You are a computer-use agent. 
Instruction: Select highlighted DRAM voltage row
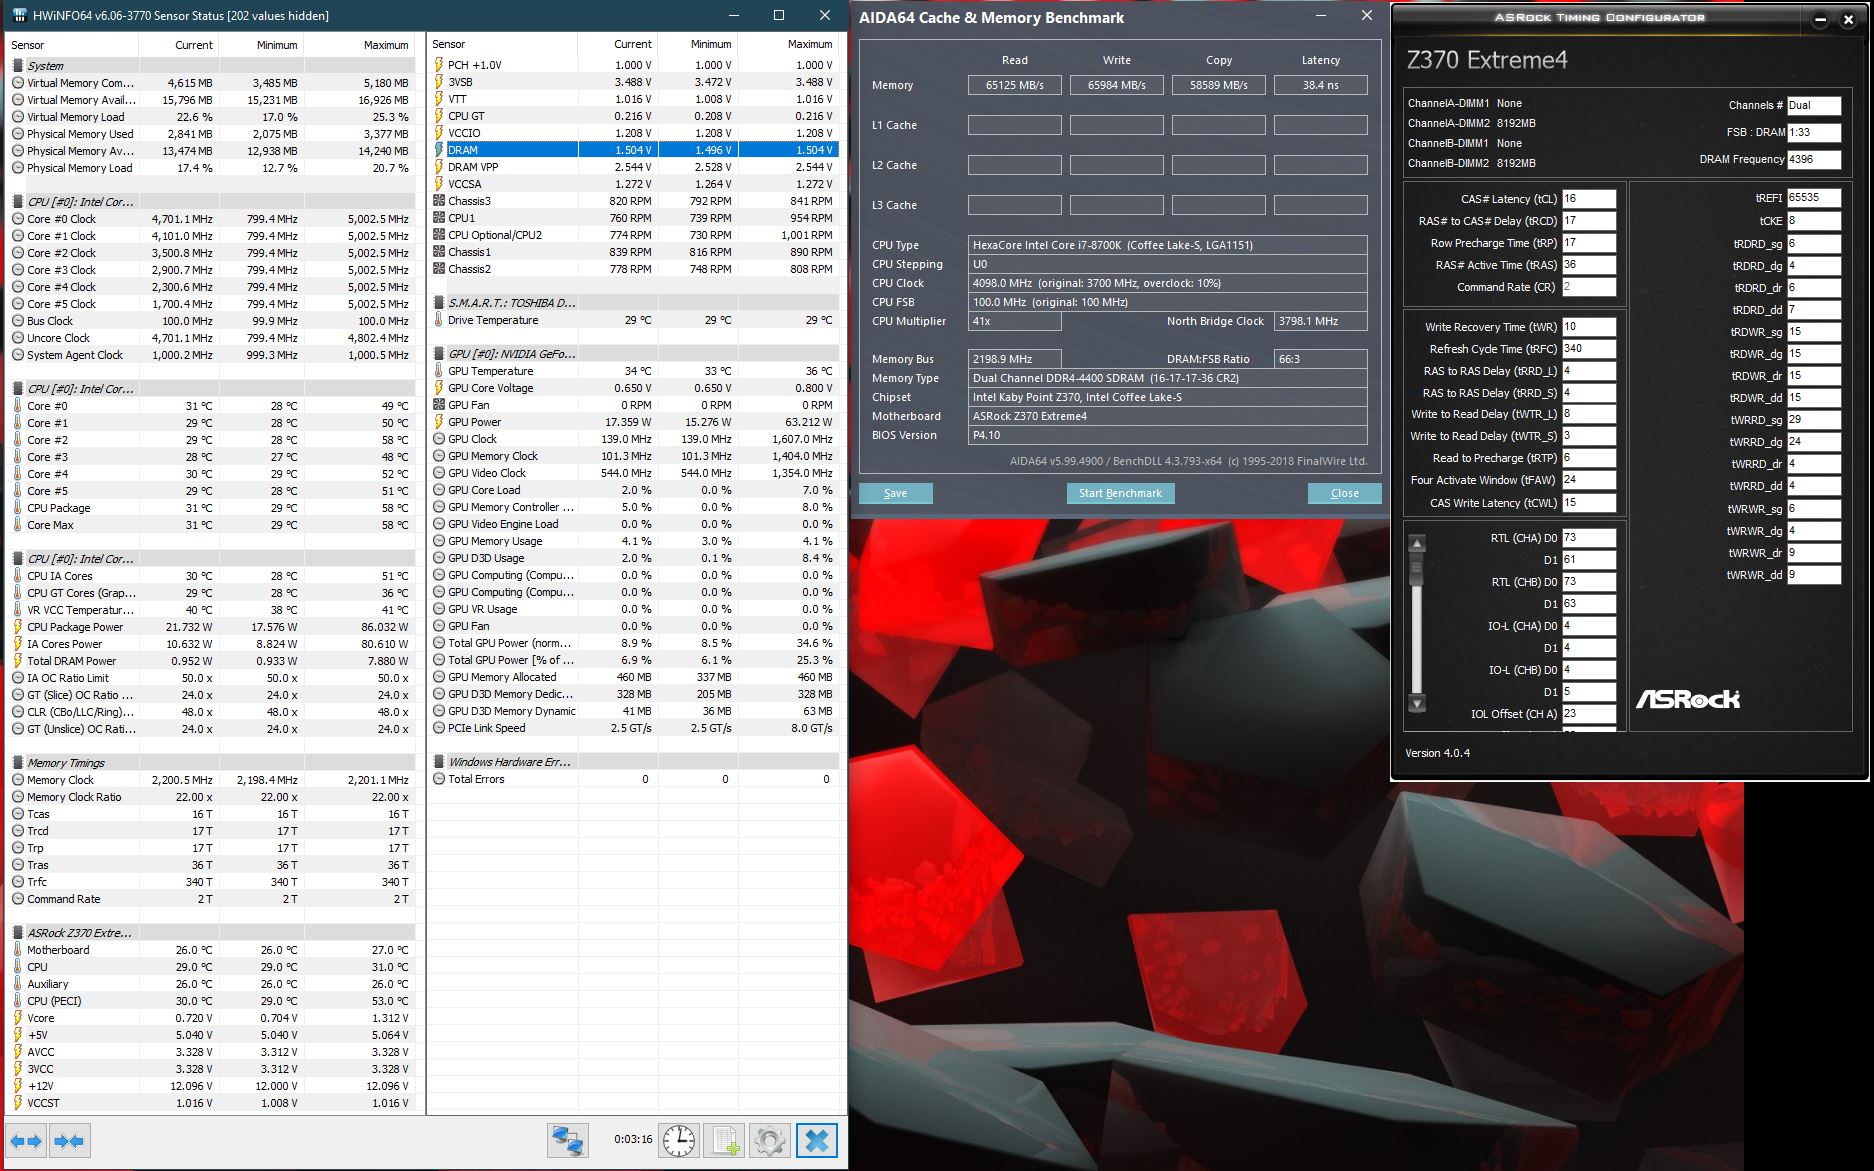pos(634,150)
